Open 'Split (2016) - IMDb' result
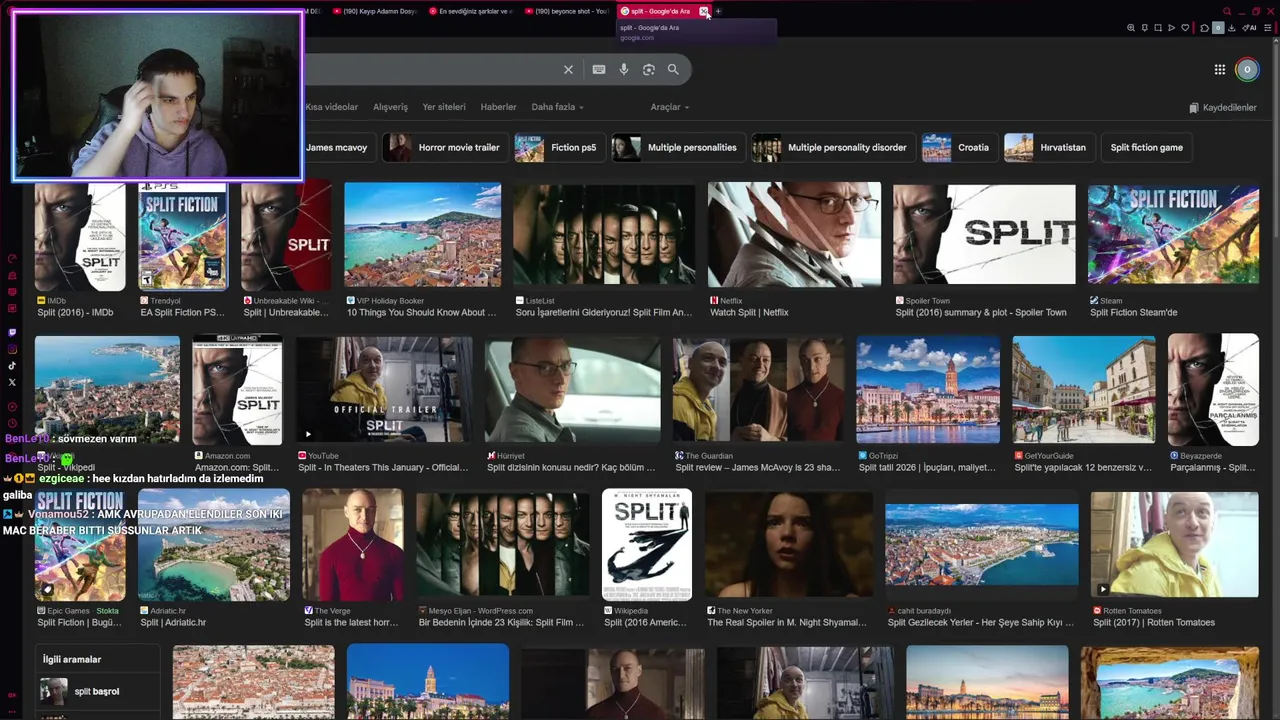The width and height of the screenshot is (1280, 720). tap(75, 313)
